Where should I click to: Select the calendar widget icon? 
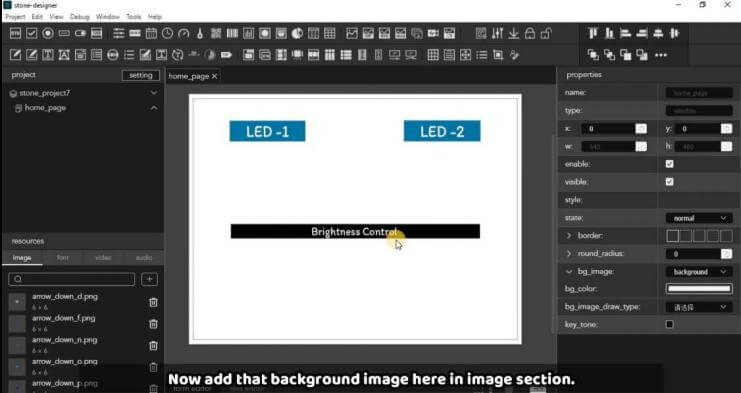[151, 34]
